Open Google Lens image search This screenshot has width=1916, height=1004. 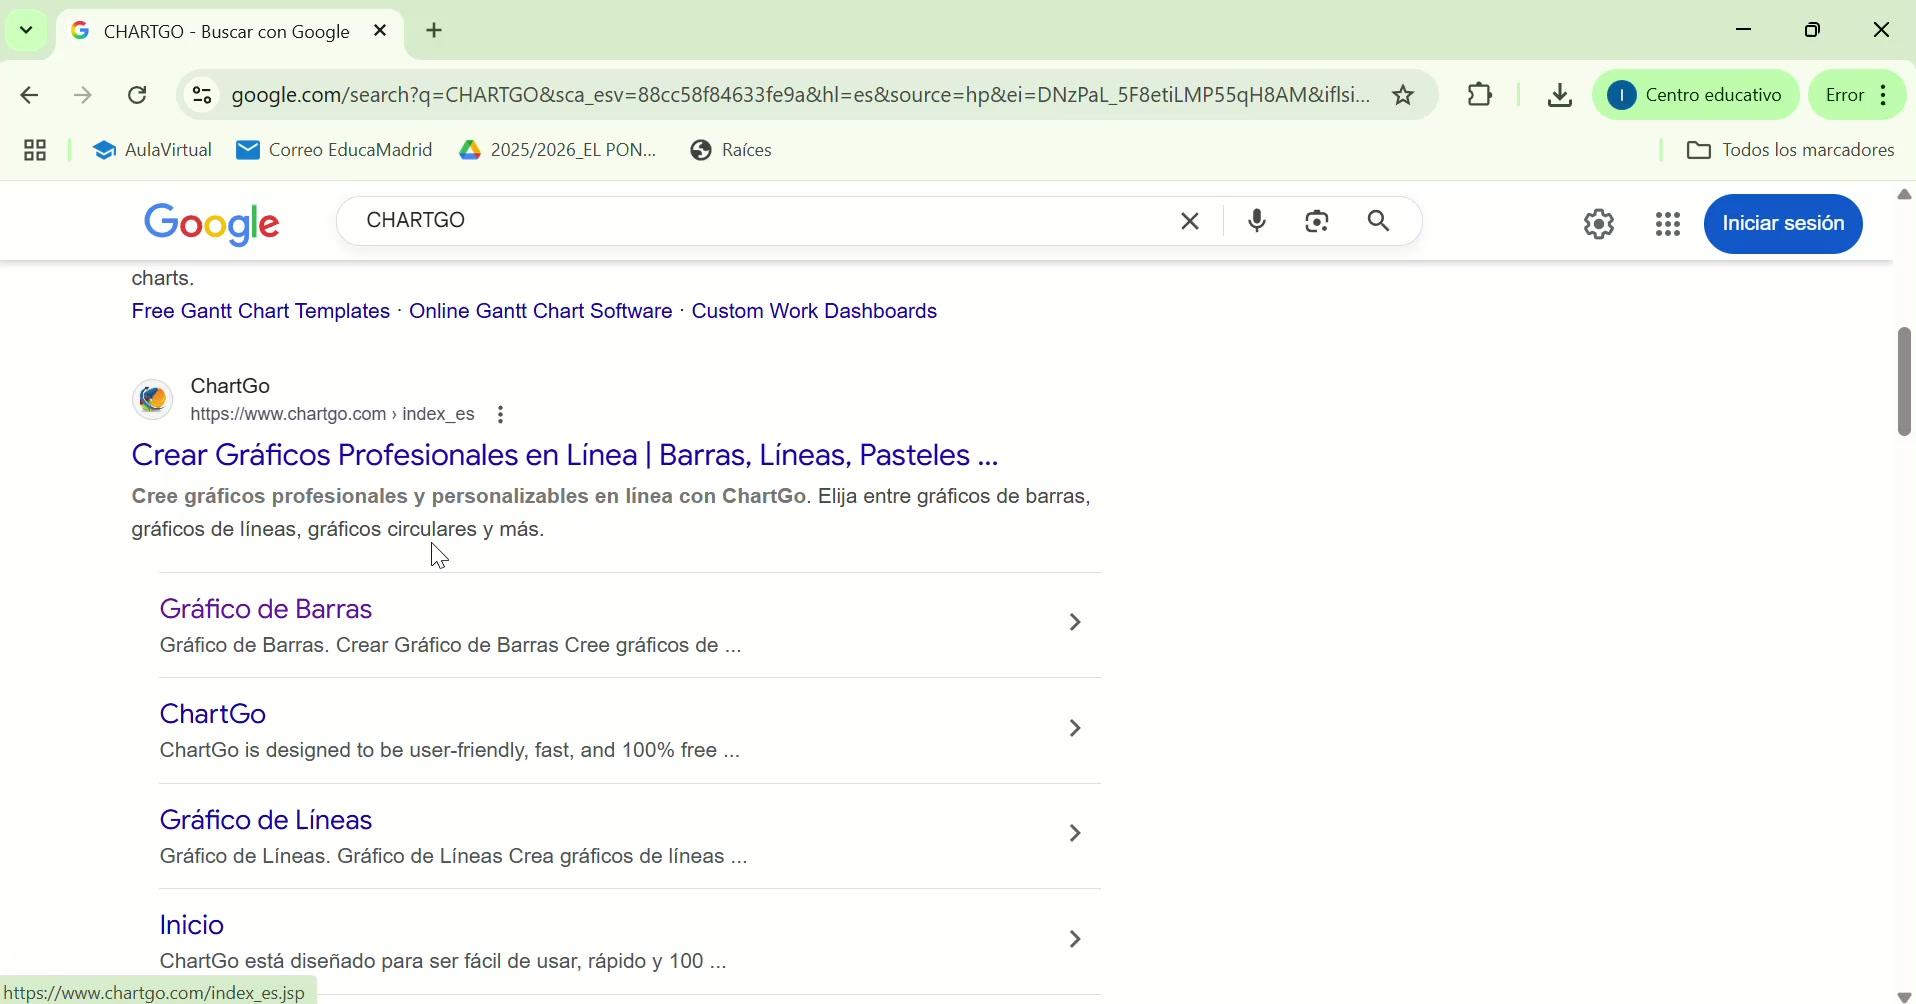click(x=1319, y=221)
